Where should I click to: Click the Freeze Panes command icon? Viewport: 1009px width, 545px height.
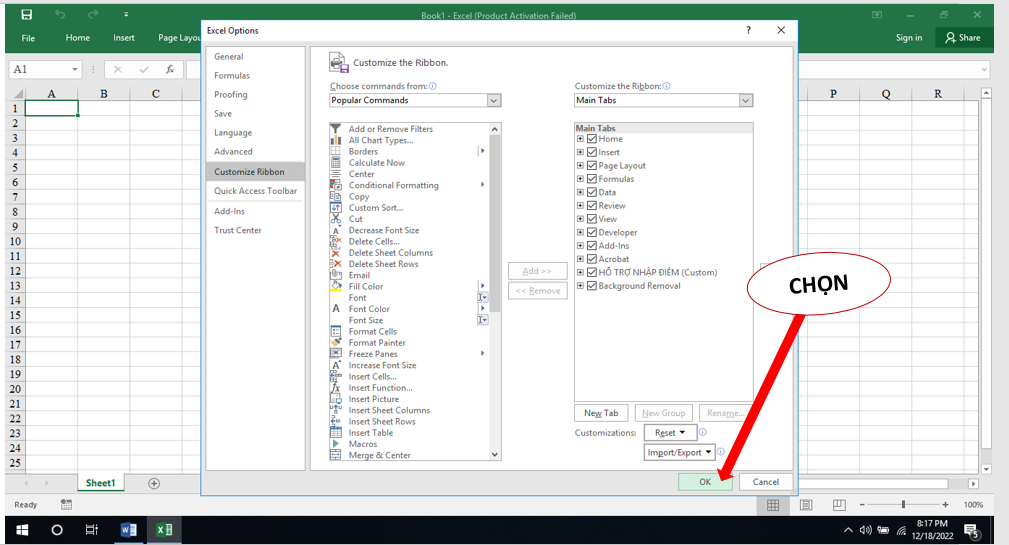[336, 354]
